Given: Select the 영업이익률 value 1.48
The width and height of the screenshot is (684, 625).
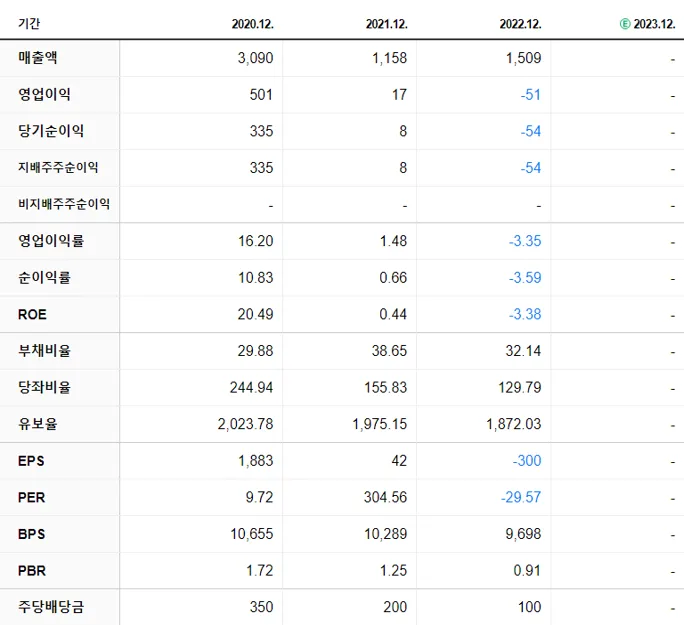Looking at the screenshot, I should [x=393, y=241].
